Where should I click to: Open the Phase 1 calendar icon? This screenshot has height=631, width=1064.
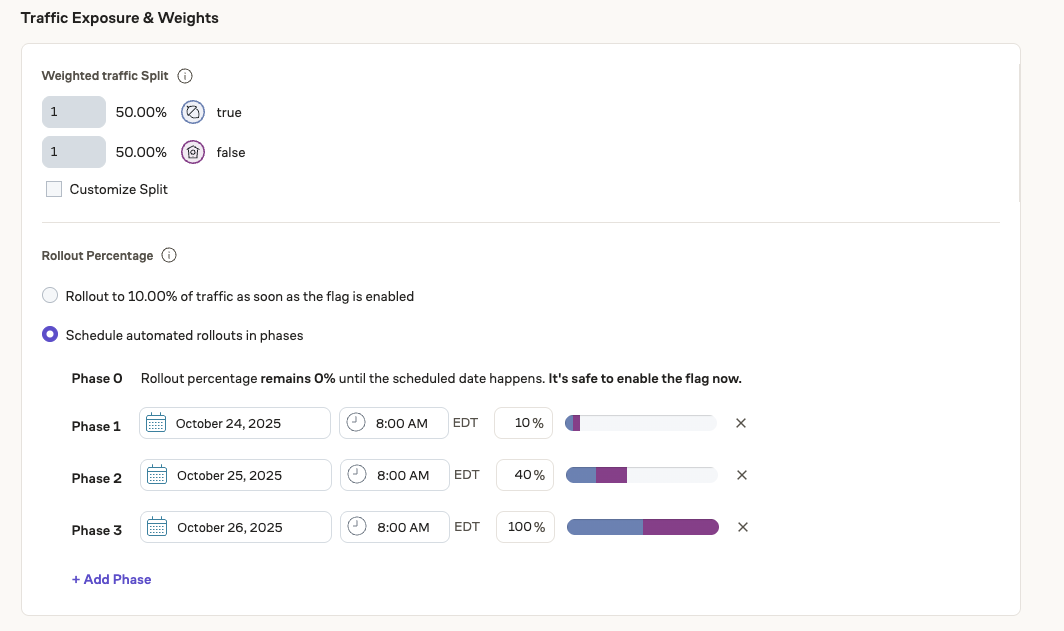click(156, 422)
